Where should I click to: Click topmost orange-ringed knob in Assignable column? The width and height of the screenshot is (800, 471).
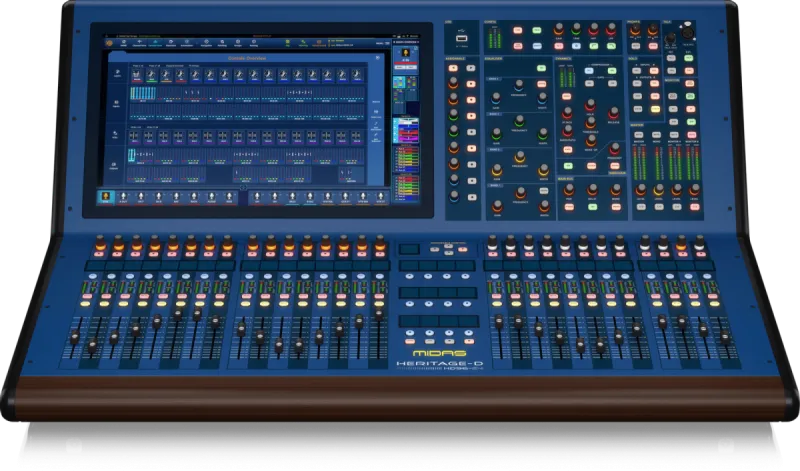(453, 82)
